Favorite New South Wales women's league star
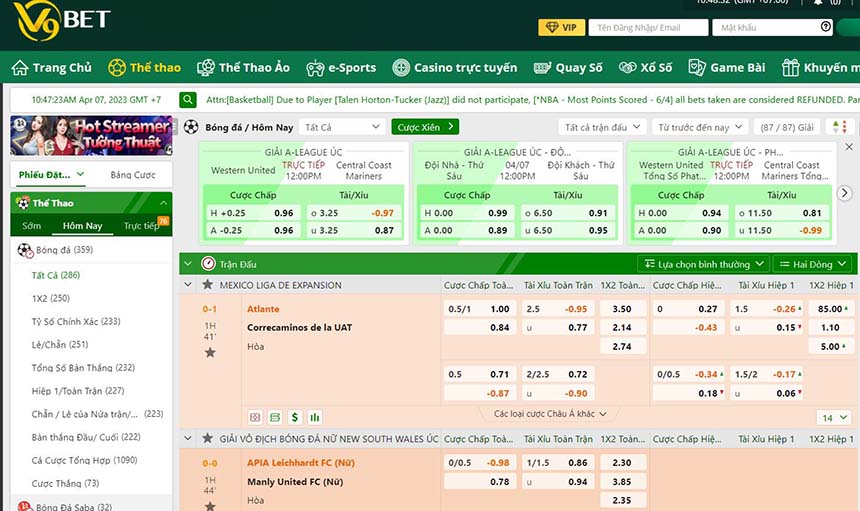 207,439
